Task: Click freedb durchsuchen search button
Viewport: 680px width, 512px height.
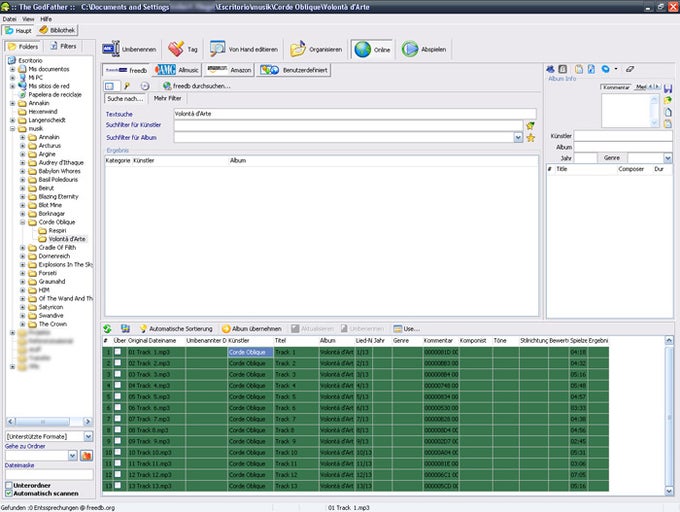Action: 196,86
